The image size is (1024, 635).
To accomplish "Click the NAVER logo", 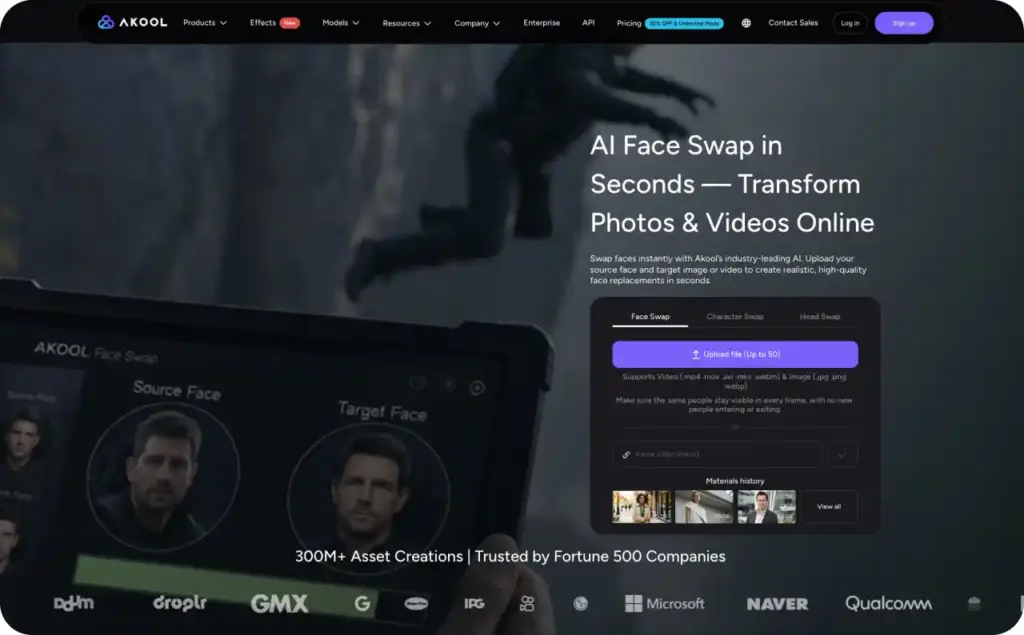I will pyautogui.click(x=777, y=604).
